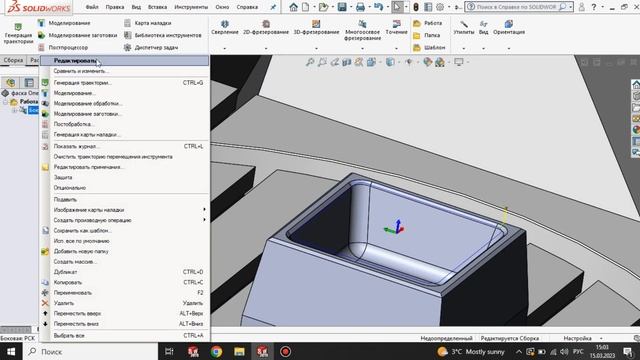This screenshot has height=360, width=640.
Task: Choose Сравнить и изменить in context menu
Action: pos(124,71)
